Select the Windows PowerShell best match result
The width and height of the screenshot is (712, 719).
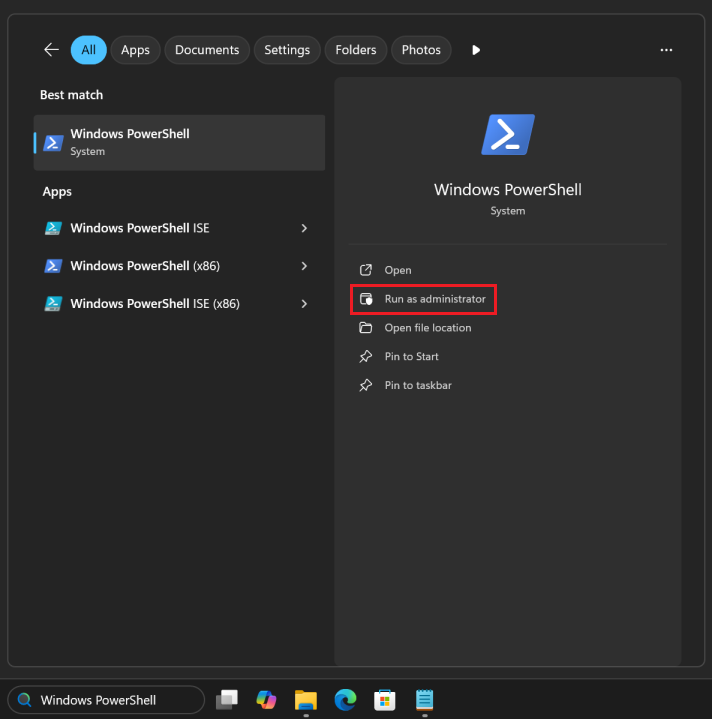coord(179,143)
